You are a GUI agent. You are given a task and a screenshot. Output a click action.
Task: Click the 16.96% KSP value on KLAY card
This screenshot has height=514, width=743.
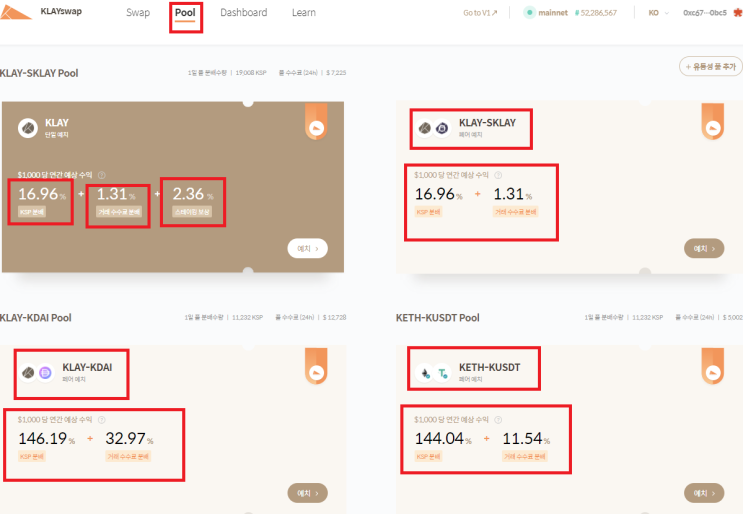tap(42, 194)
